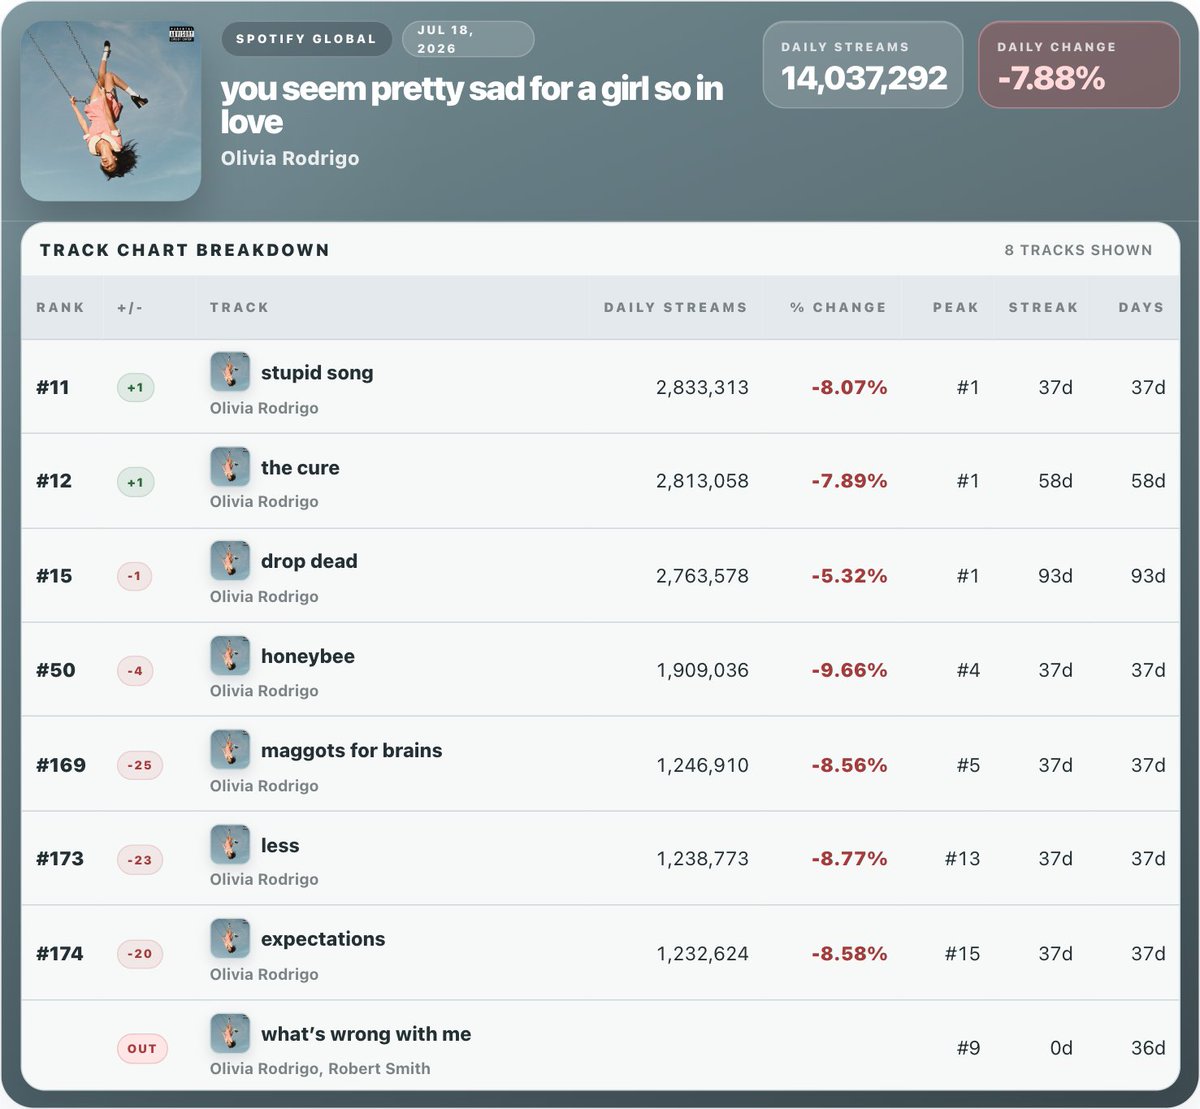The width and height of the screenshot is (1200, 1109).
Task: Click peak #9 in last row
Action: 968,1048
